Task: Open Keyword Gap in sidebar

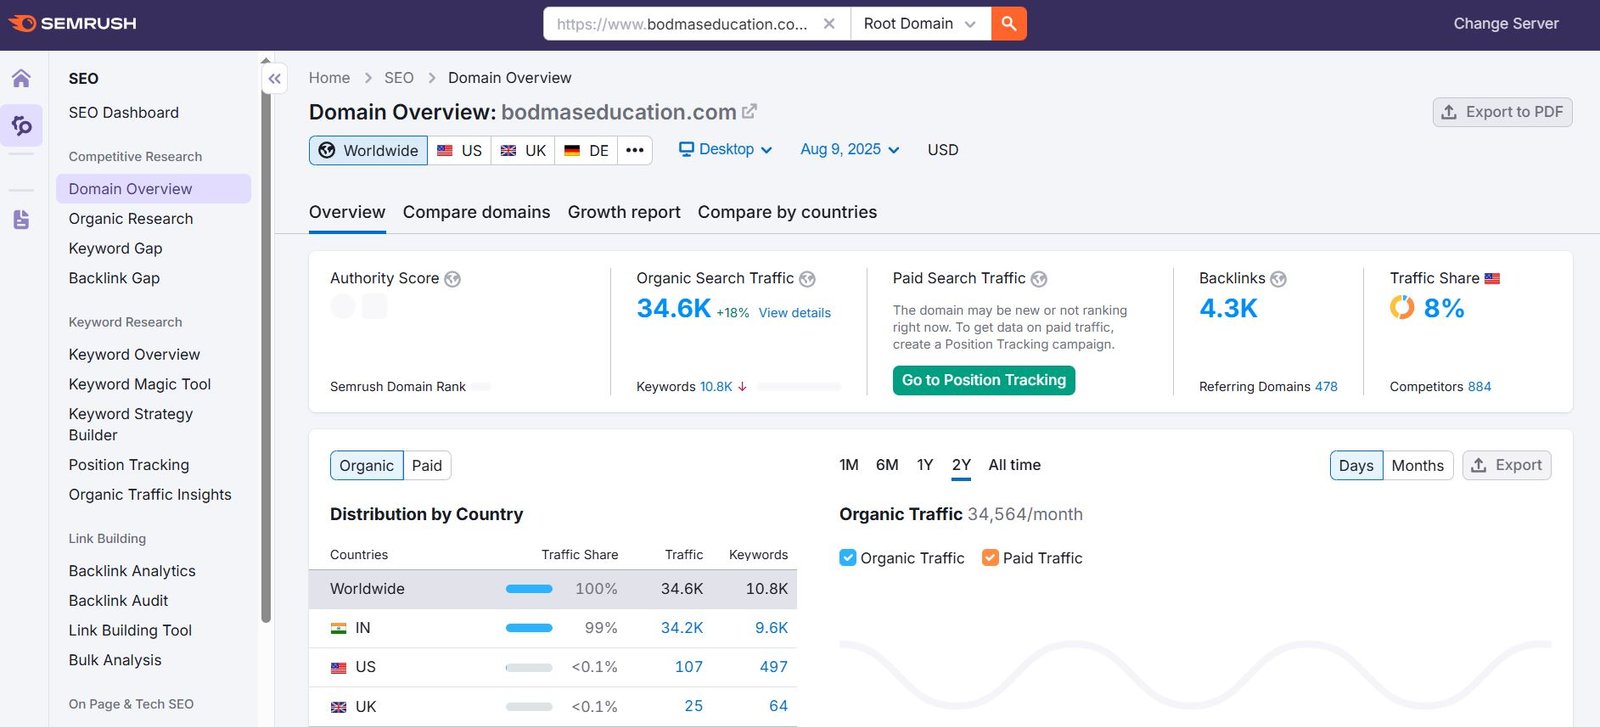Action: click(115, 249)
